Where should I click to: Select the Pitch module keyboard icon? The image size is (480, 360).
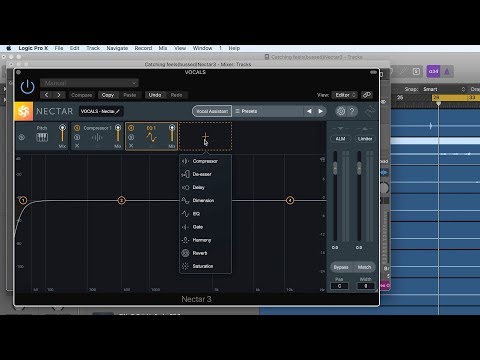(42, 137)
